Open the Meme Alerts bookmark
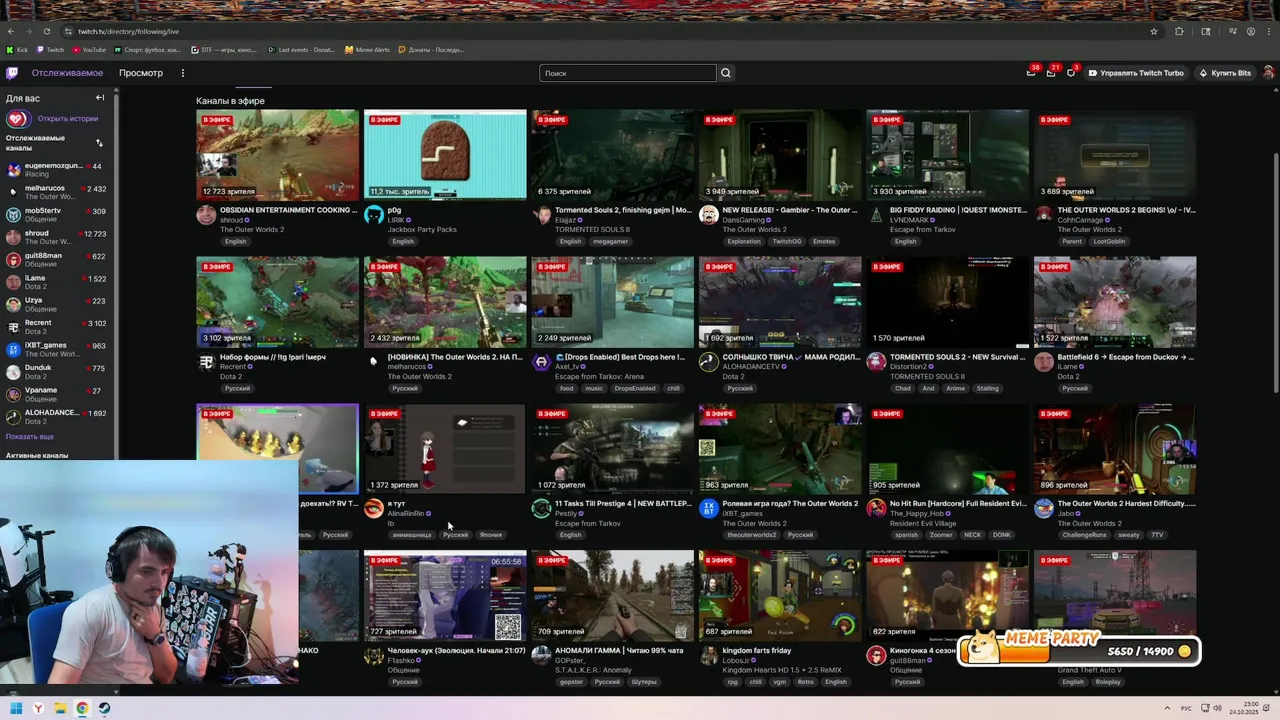The height and width of the screenshot is (720, 1280). click(x=367, y=50)
